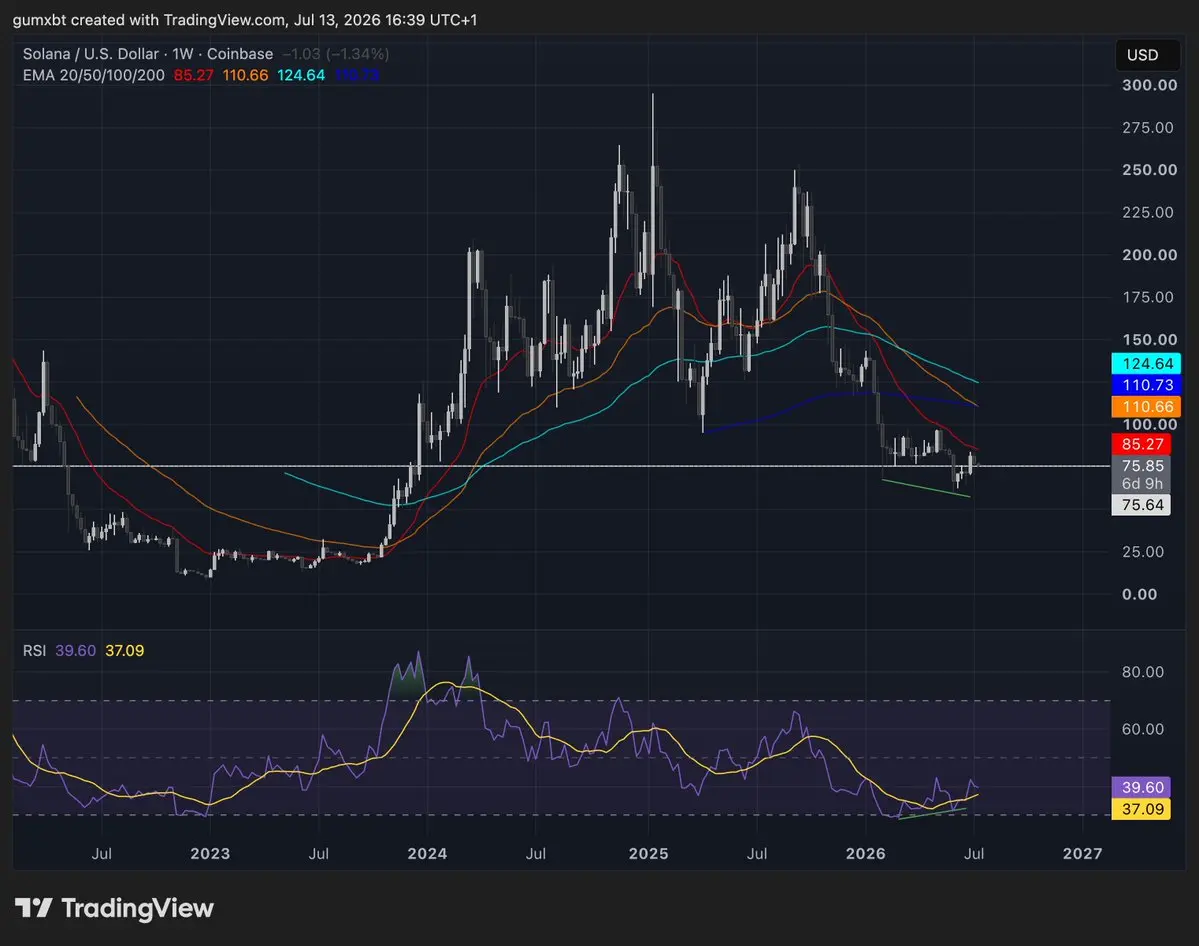The height and width of the screenshot is (946, 1199).
Task: Click the RSI indicator legend label
Action: (34, 651)
